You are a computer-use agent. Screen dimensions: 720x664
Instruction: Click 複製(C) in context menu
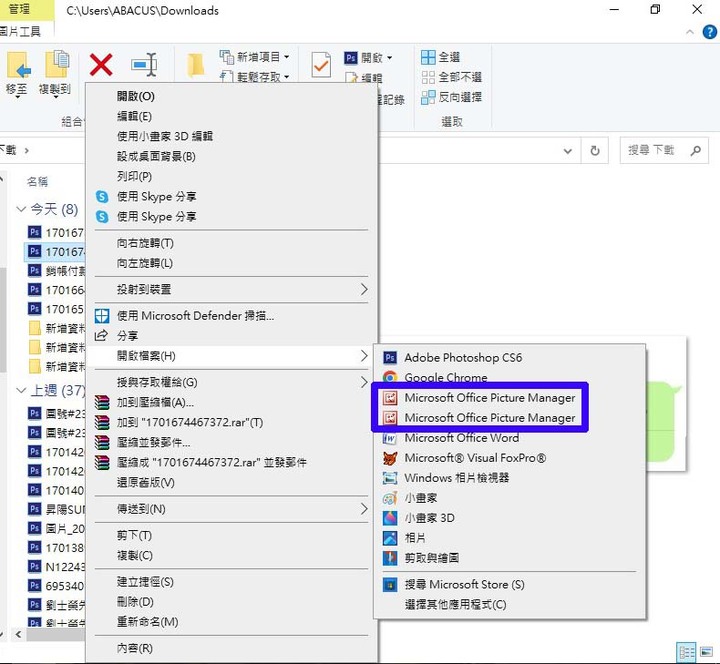[x=231, y=556]
